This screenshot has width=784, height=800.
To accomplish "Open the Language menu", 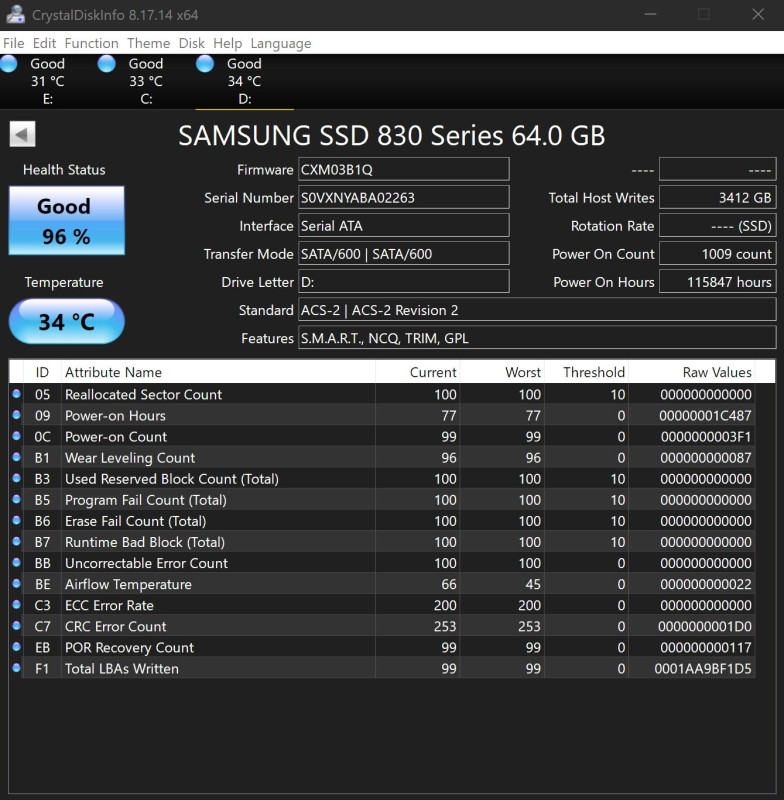I will pyautogui.click(x=281, y=43).
